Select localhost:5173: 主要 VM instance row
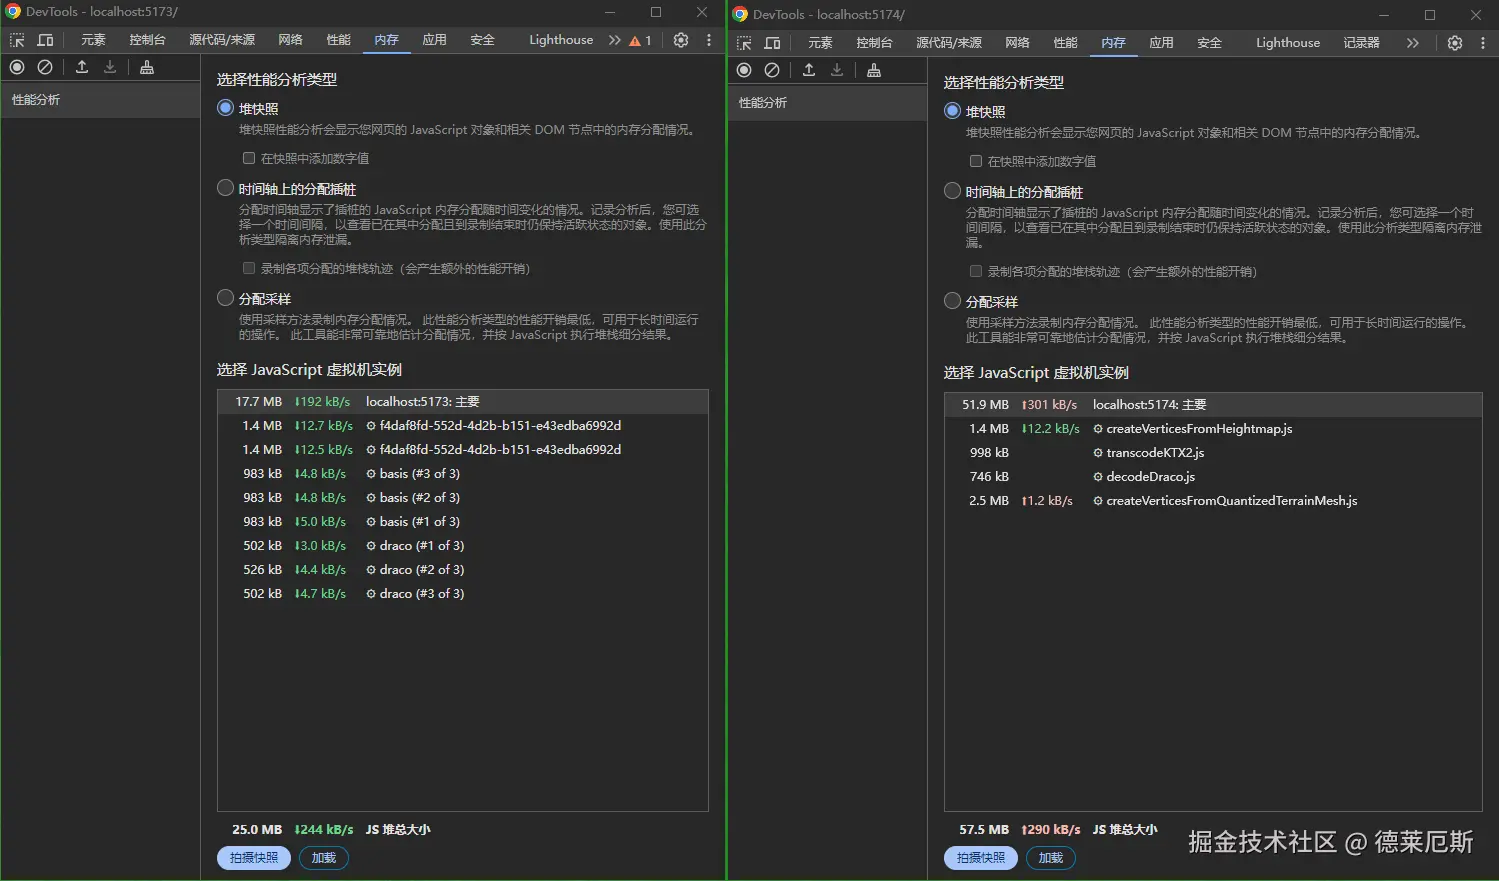This screenshot has height=881, width=1499. point(463,402)
